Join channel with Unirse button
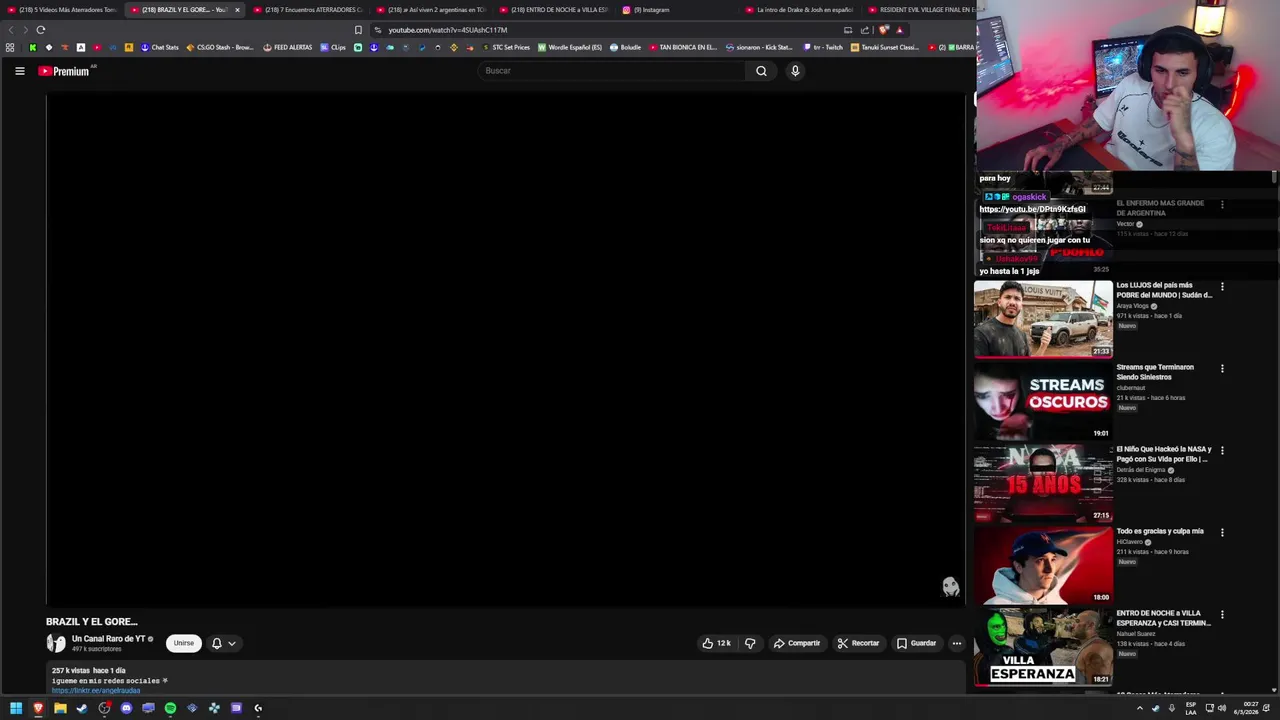 point(184,643)
